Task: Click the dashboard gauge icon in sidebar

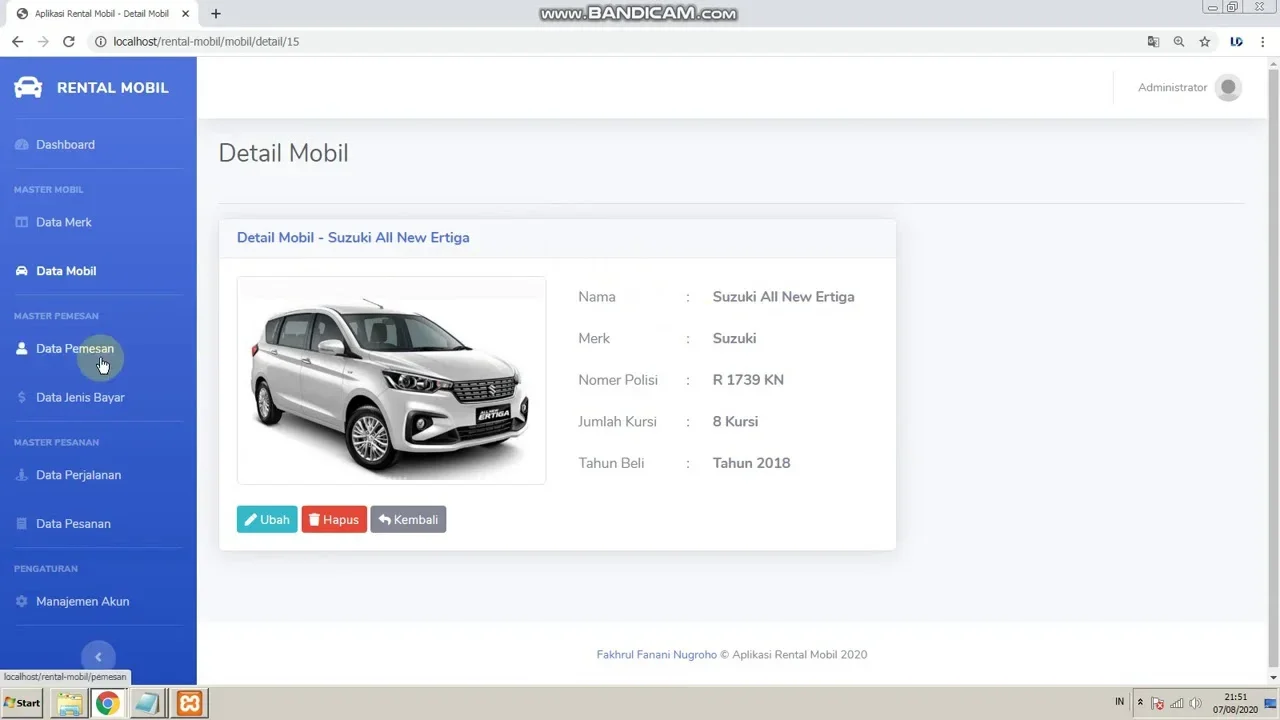Action: (x=22, y=145)
